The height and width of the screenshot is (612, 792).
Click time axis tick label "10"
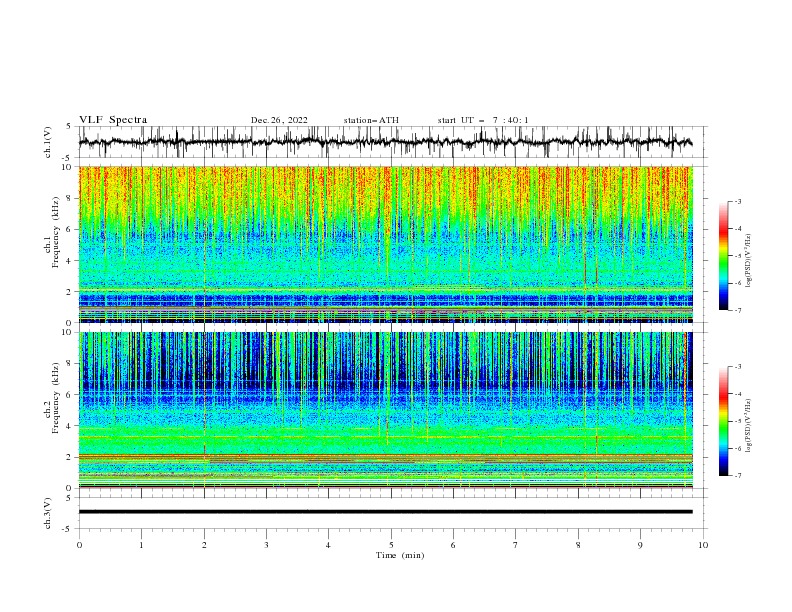[703, 545]
